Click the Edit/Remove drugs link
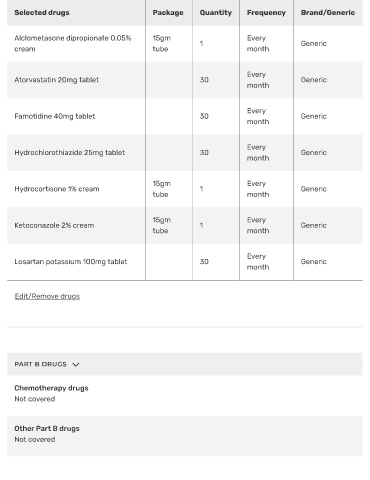Viewport: 370px width, 480px height. coord(47,296)
